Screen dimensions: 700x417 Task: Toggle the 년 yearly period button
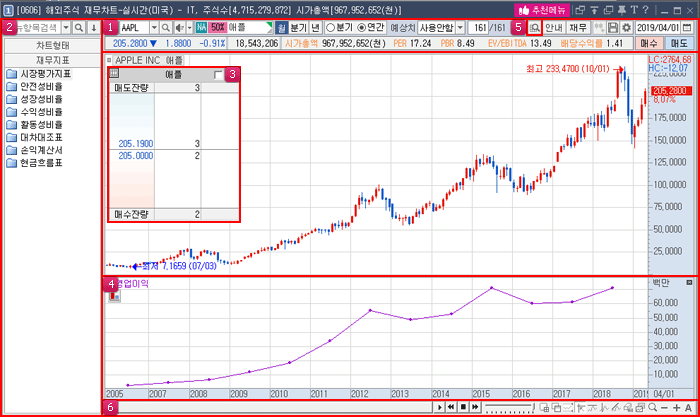315,28
